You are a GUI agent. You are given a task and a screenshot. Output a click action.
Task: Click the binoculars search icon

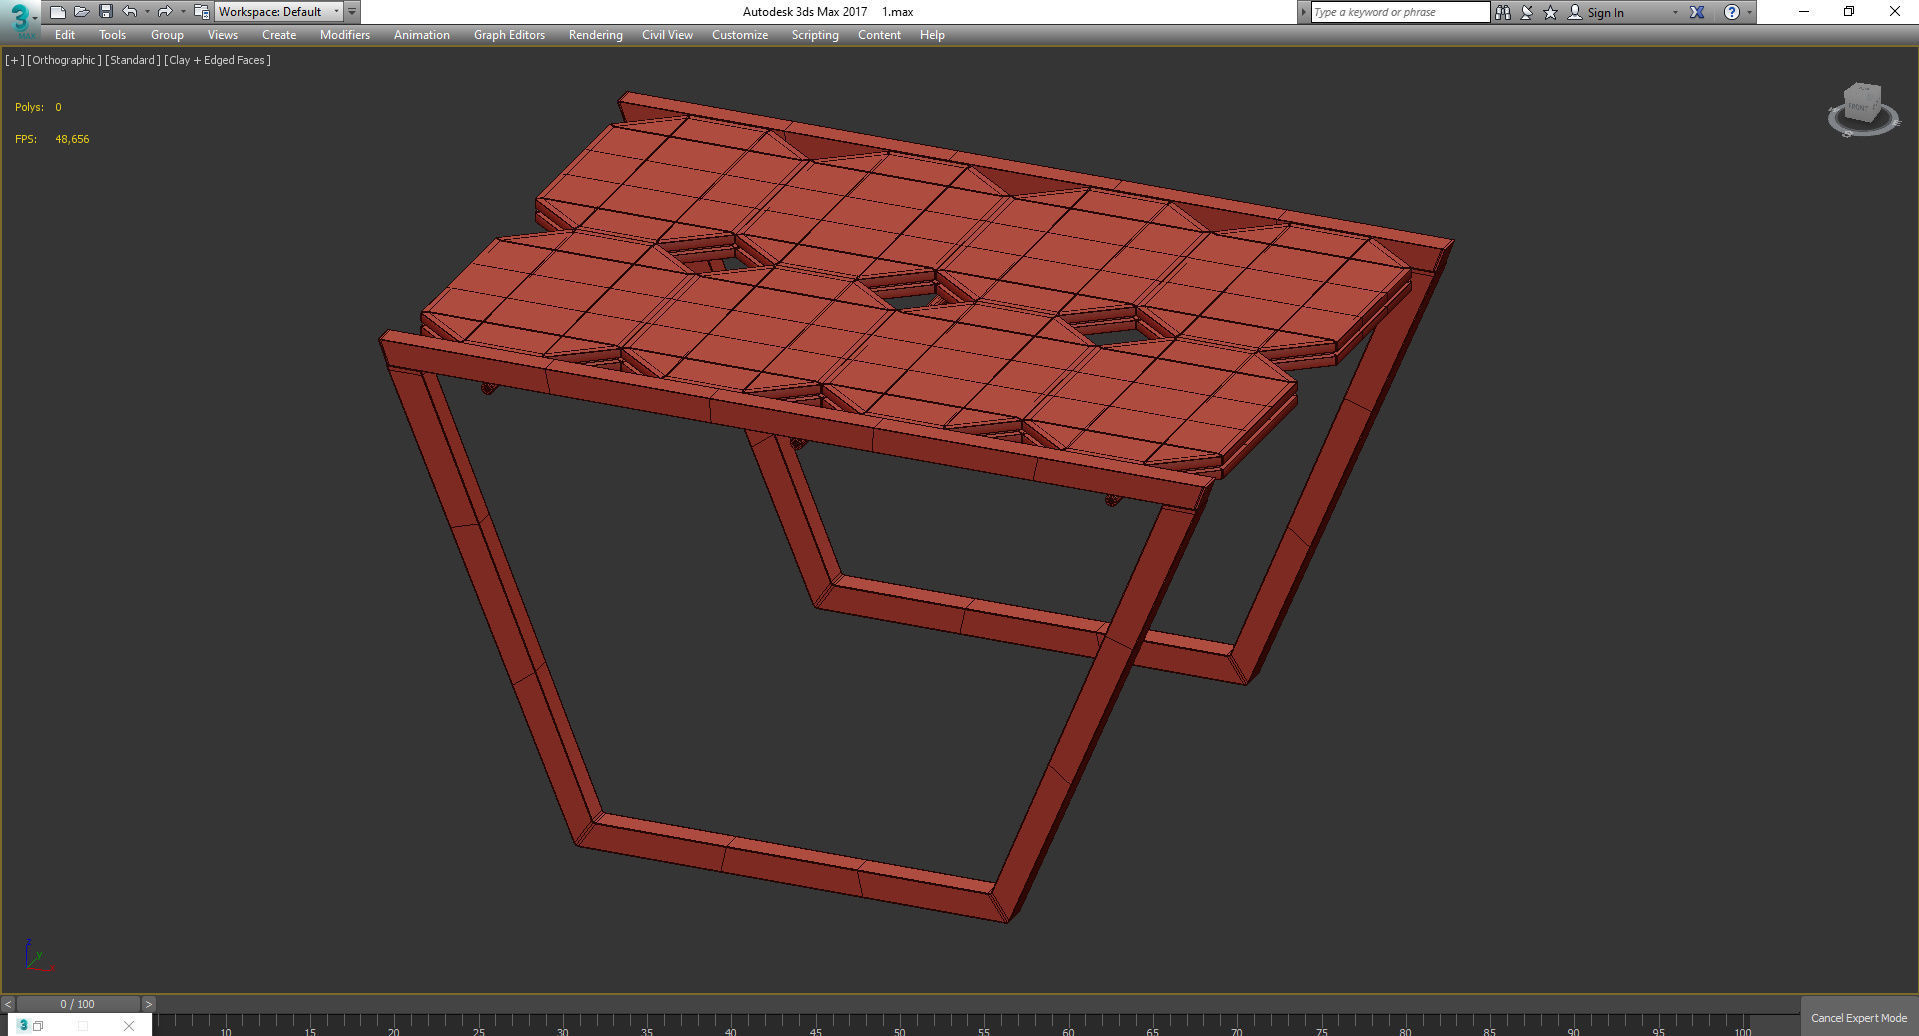tap(1502, 12)
